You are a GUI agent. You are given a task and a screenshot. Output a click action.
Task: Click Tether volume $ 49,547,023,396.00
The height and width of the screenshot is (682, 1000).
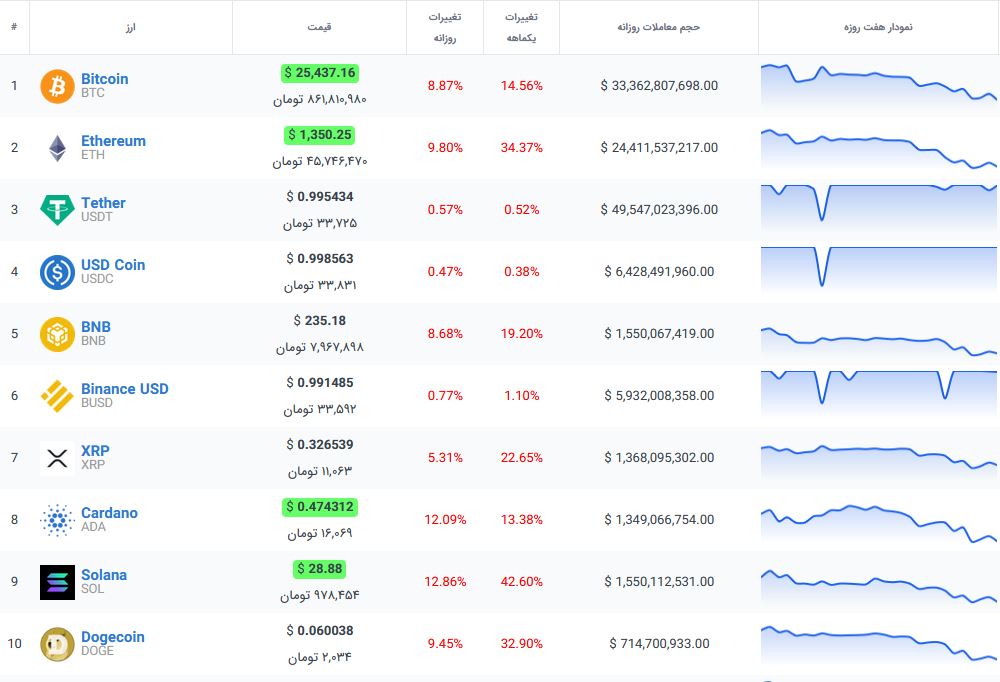[x=659, y=209]
